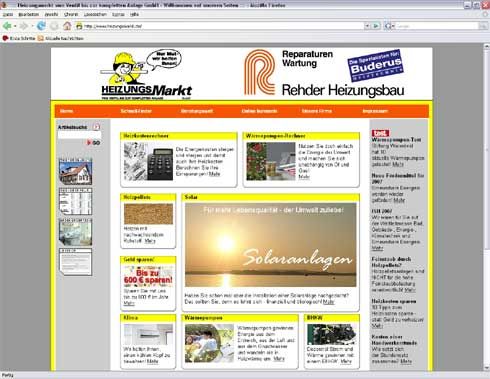Click the wood pellets image
The height and width of the screenshot is (379, 490).
point(148,214)
